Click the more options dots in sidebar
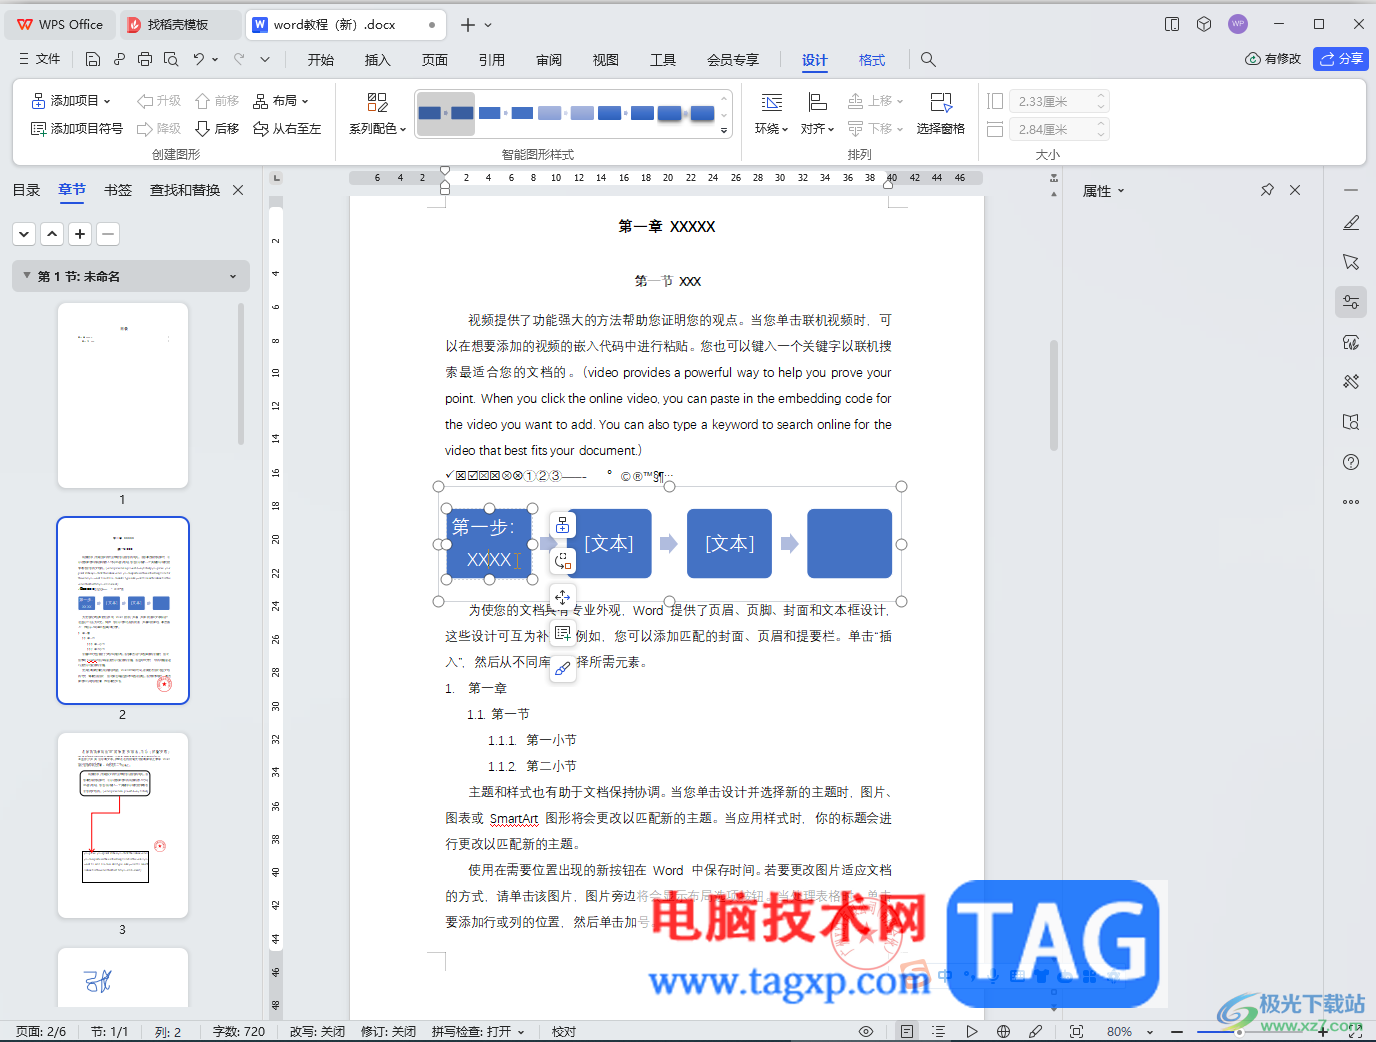1376x1042 pixels. click(1351, 502)
